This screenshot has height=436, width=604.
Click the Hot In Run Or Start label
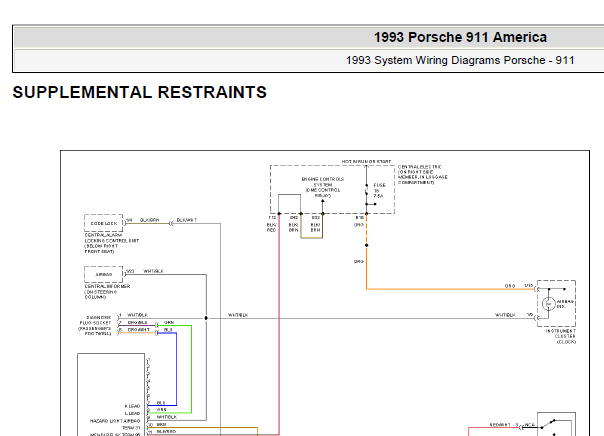(x=366, y=161)
